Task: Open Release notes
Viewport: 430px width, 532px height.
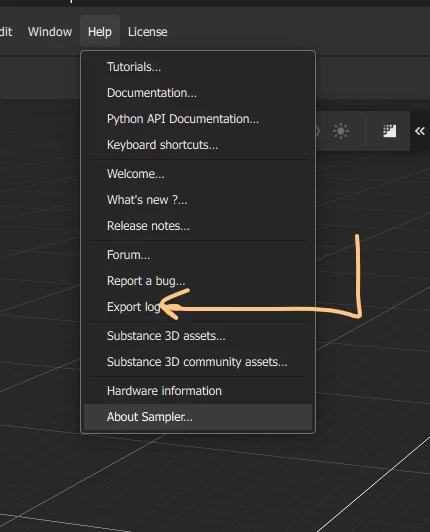Action: click(x=198, y=226)
